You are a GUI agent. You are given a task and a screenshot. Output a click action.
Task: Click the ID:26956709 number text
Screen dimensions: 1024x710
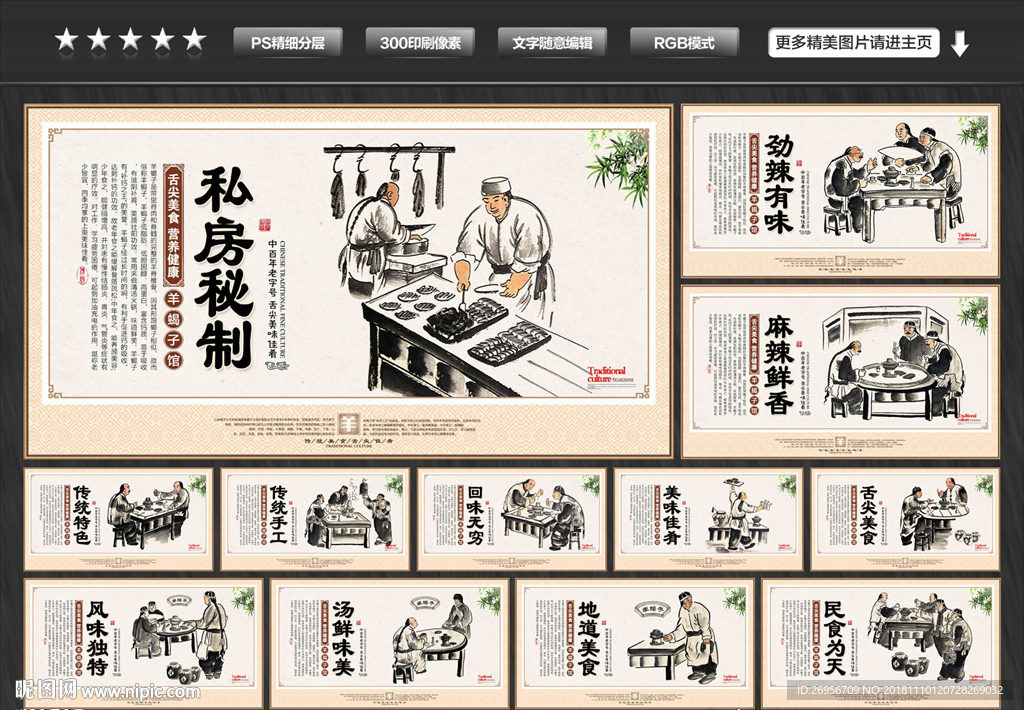pyautogui.click(x=827, y=690)
